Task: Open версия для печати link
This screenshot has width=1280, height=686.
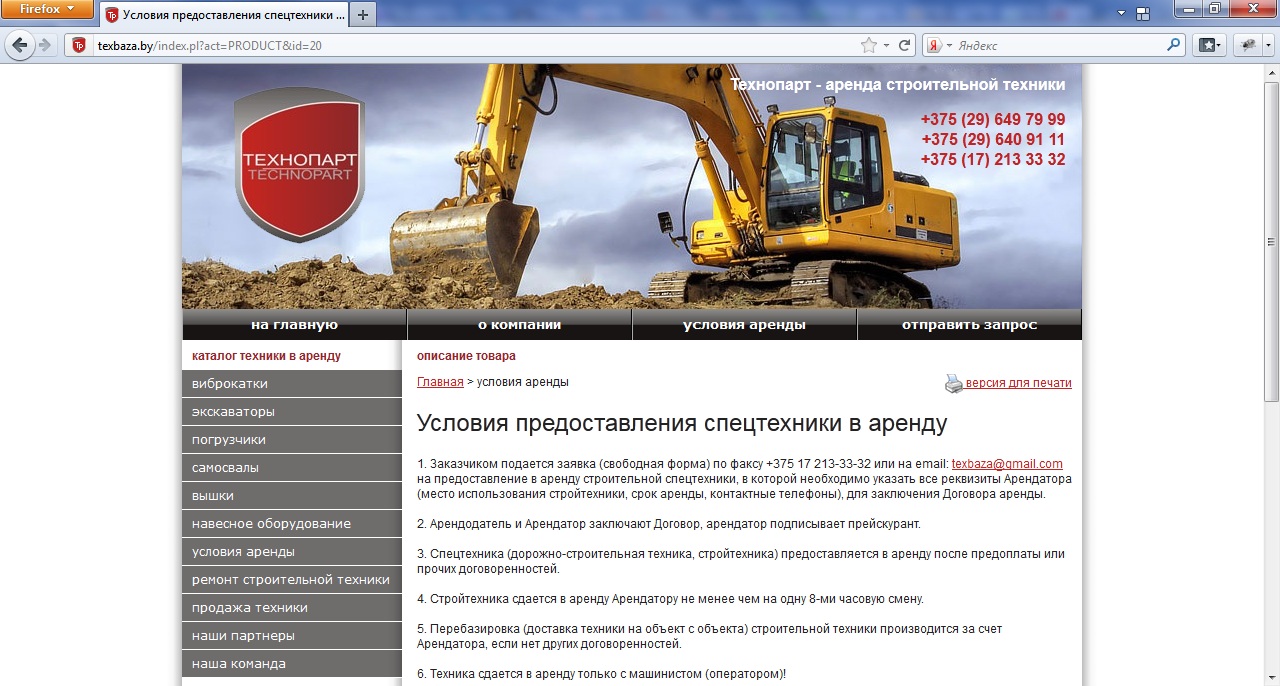Action: [1018, 383]
